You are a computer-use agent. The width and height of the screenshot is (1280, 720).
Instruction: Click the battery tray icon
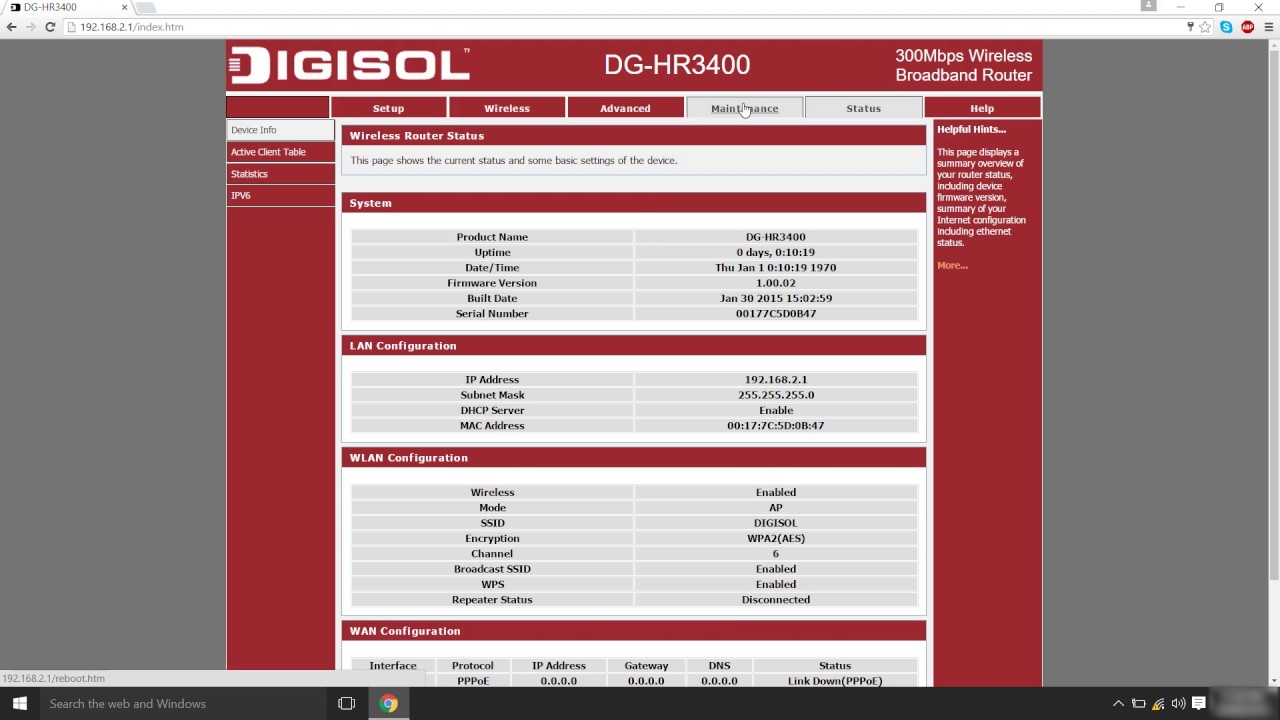1138,704
